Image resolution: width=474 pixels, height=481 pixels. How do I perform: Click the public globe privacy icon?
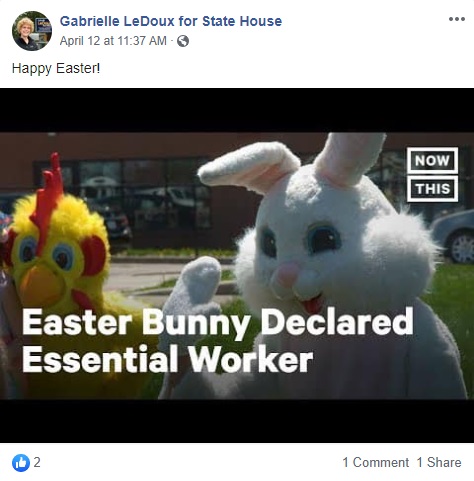[183, 41]
